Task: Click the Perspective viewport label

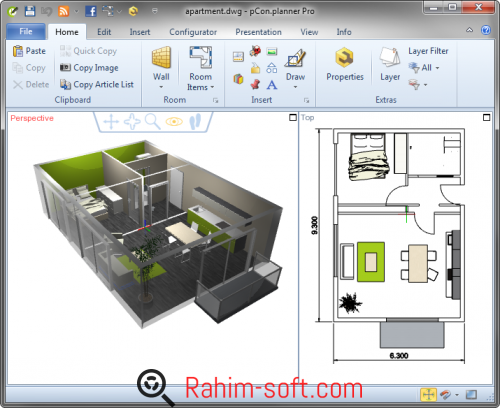Action: coord(32,118)
